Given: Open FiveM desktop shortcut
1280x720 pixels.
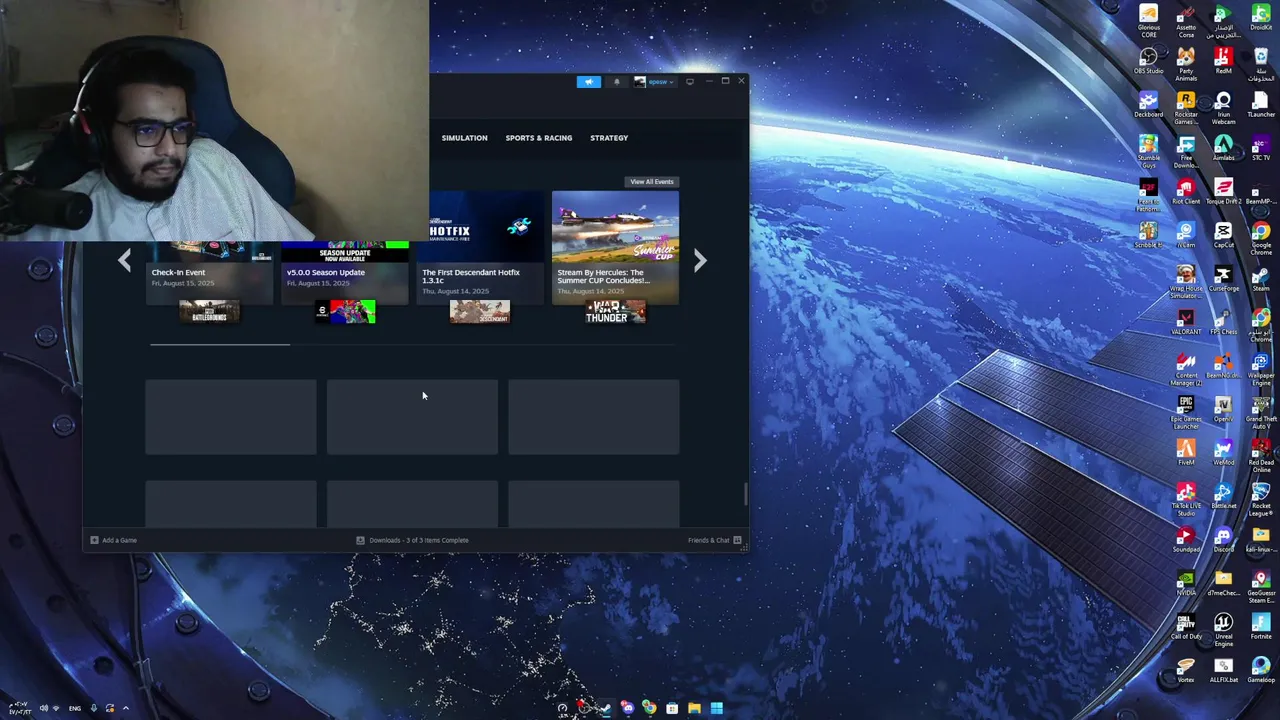Looking at the screenshot, I should [1186, 452].
